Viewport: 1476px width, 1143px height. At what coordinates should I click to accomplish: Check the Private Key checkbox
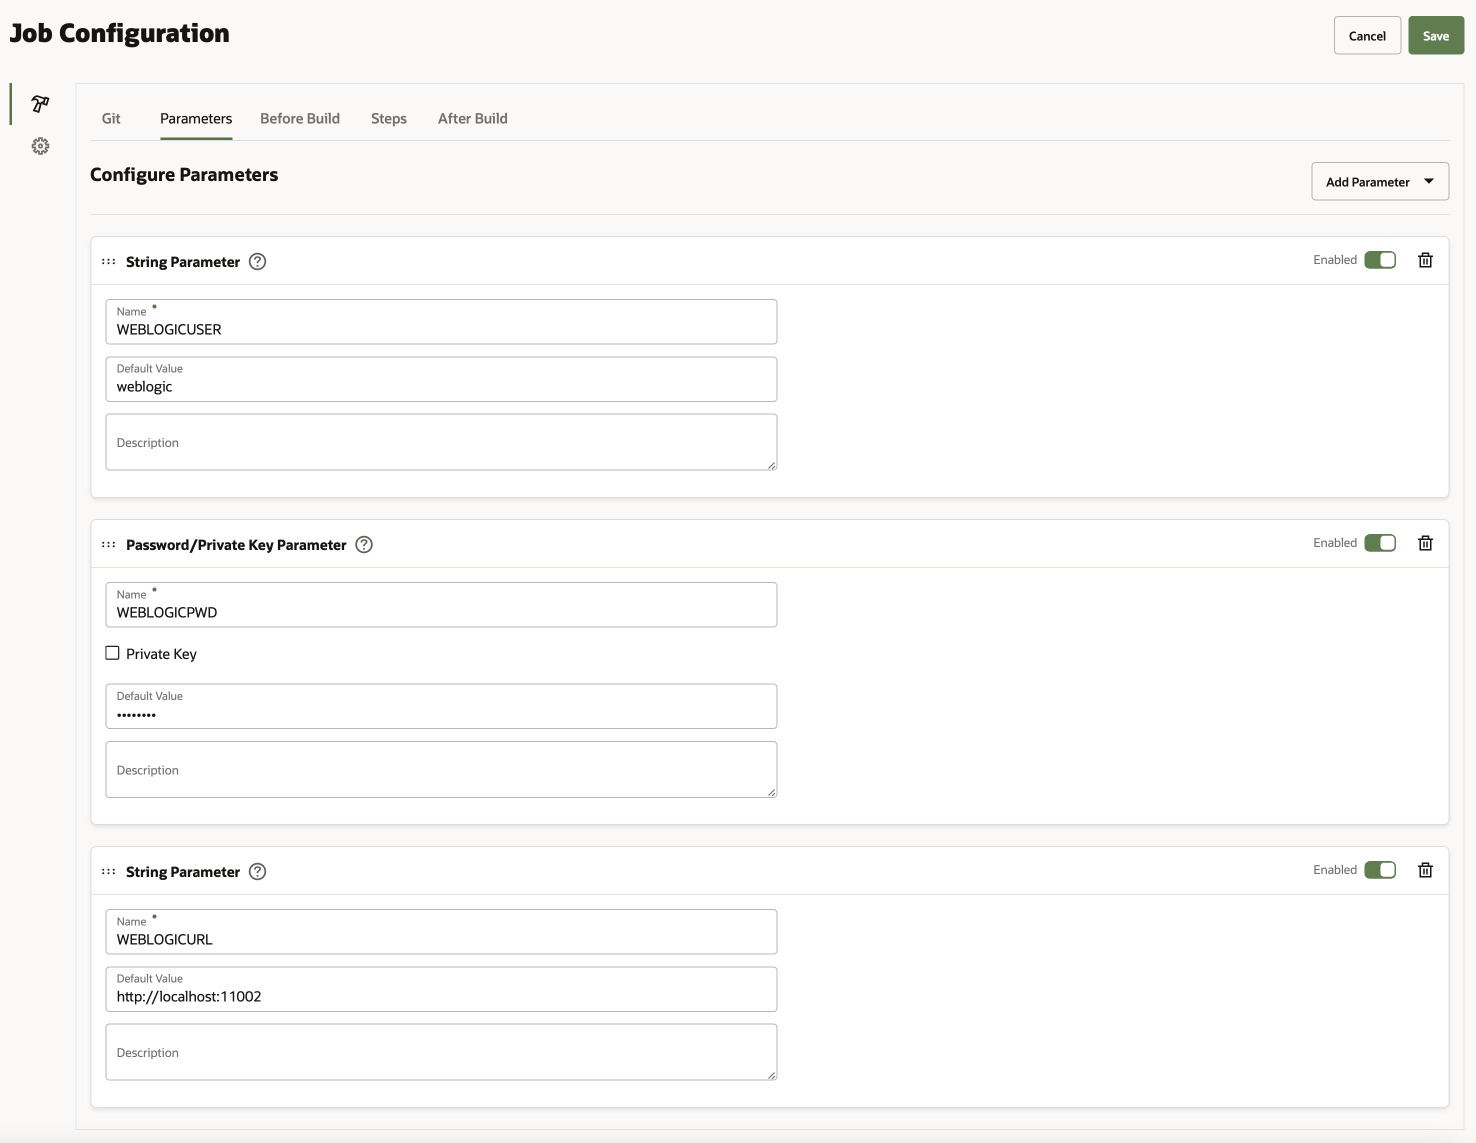point(112,653)
